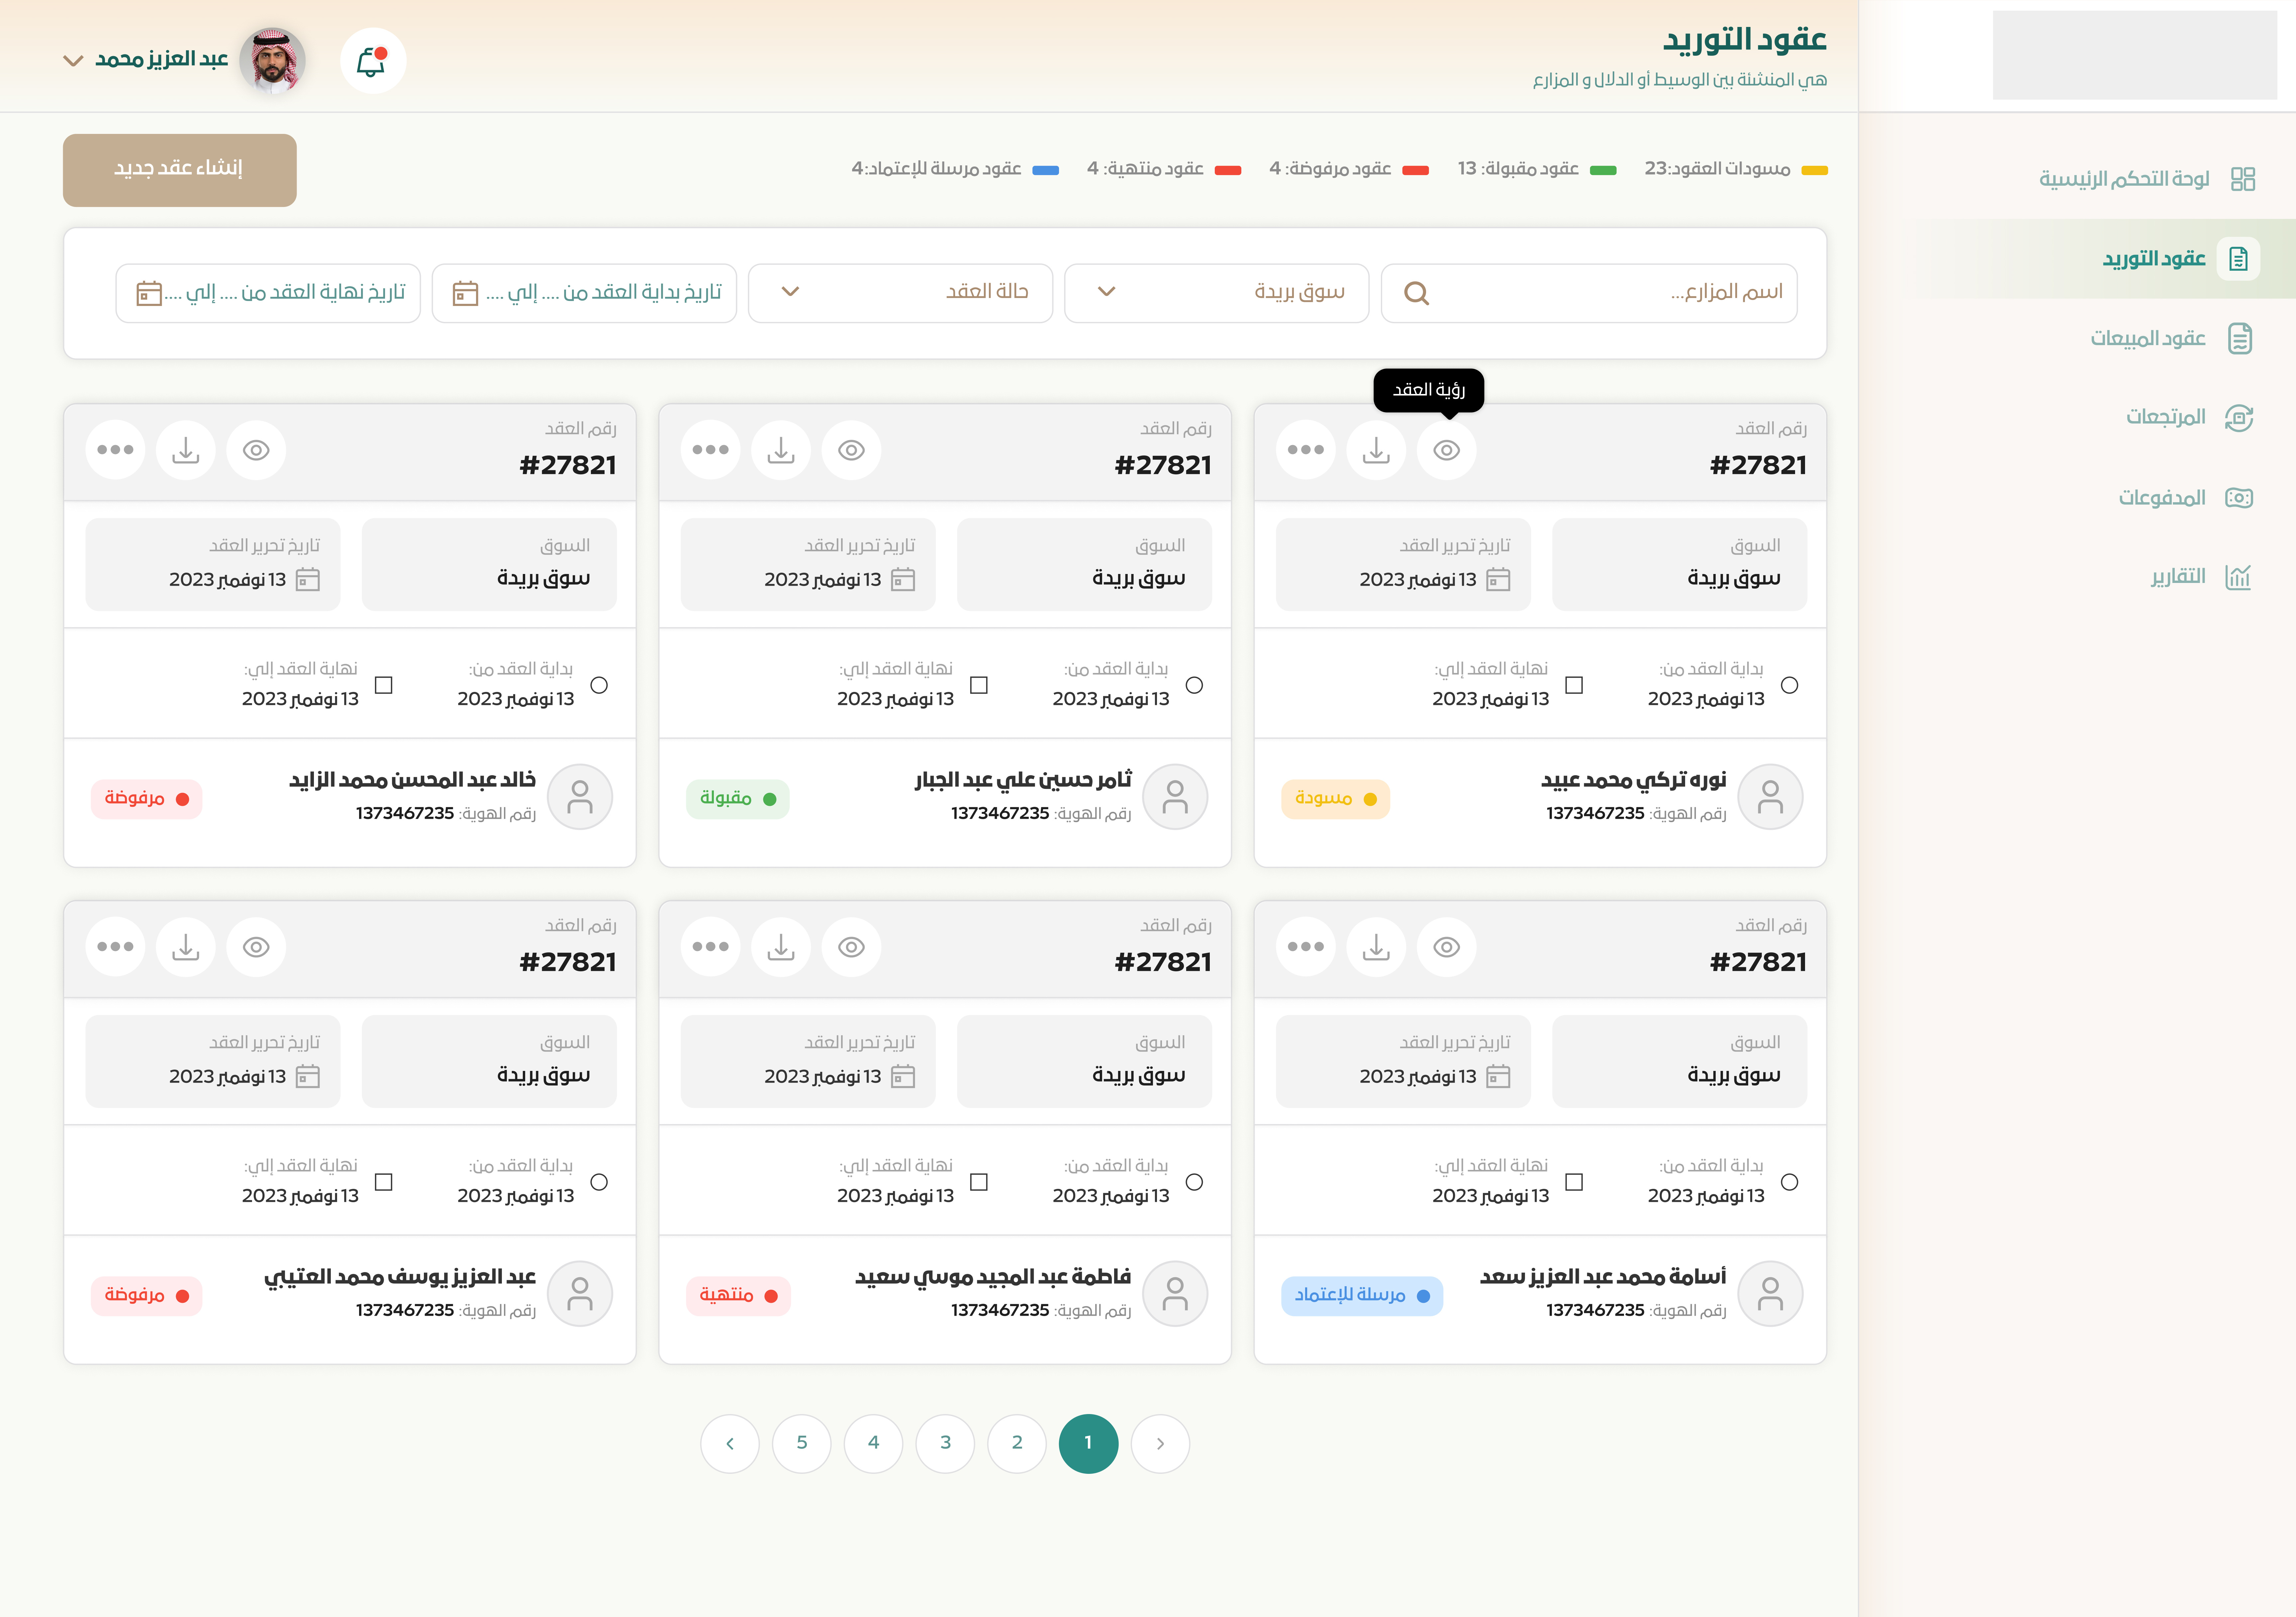This screenshot has width=2296, height=1617.
Task: Click the عقود المبيعات document icon
Action: coord(2240,338)
